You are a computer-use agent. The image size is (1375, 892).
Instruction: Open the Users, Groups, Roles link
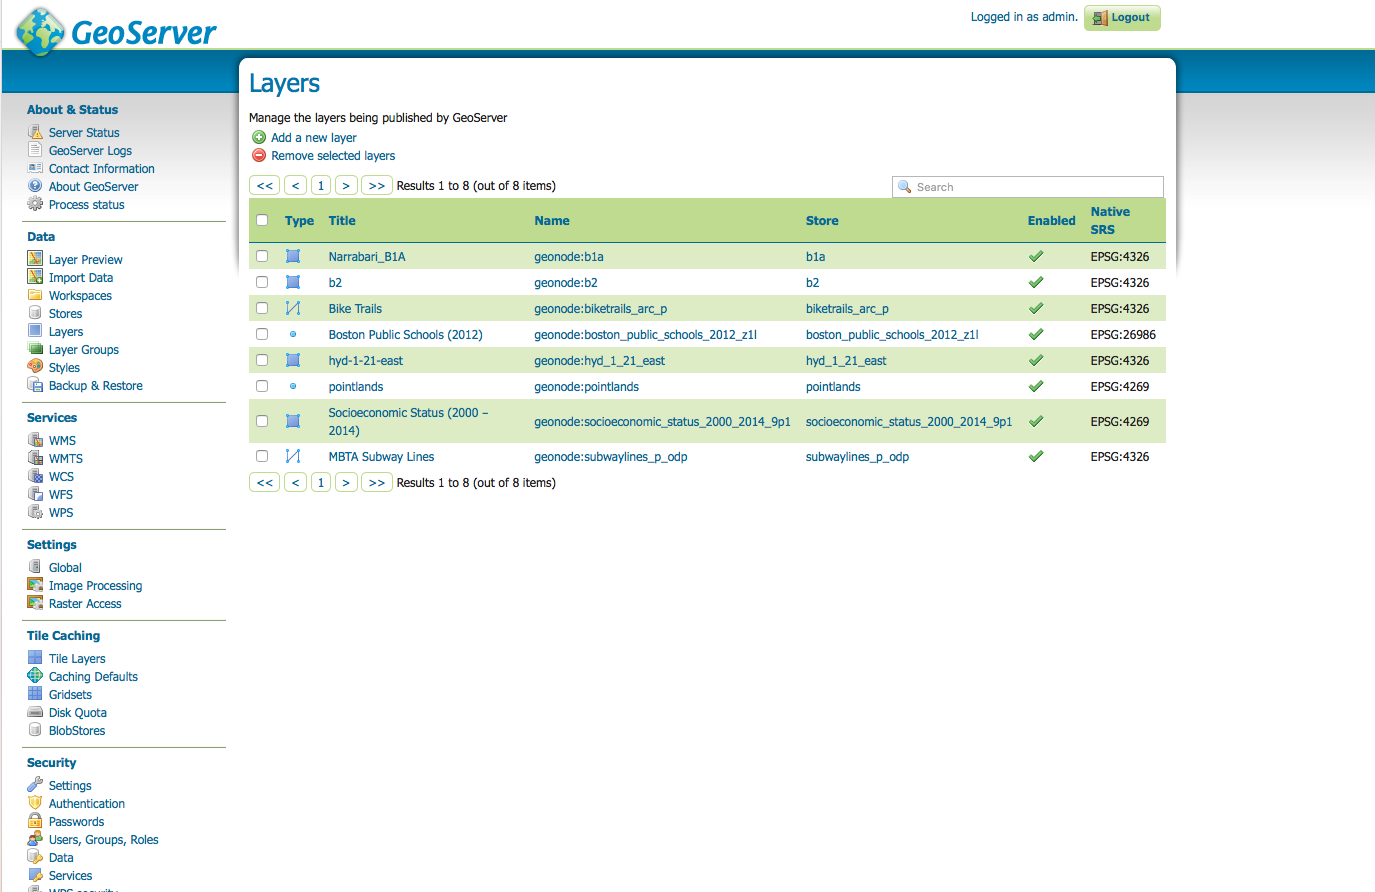104,840
